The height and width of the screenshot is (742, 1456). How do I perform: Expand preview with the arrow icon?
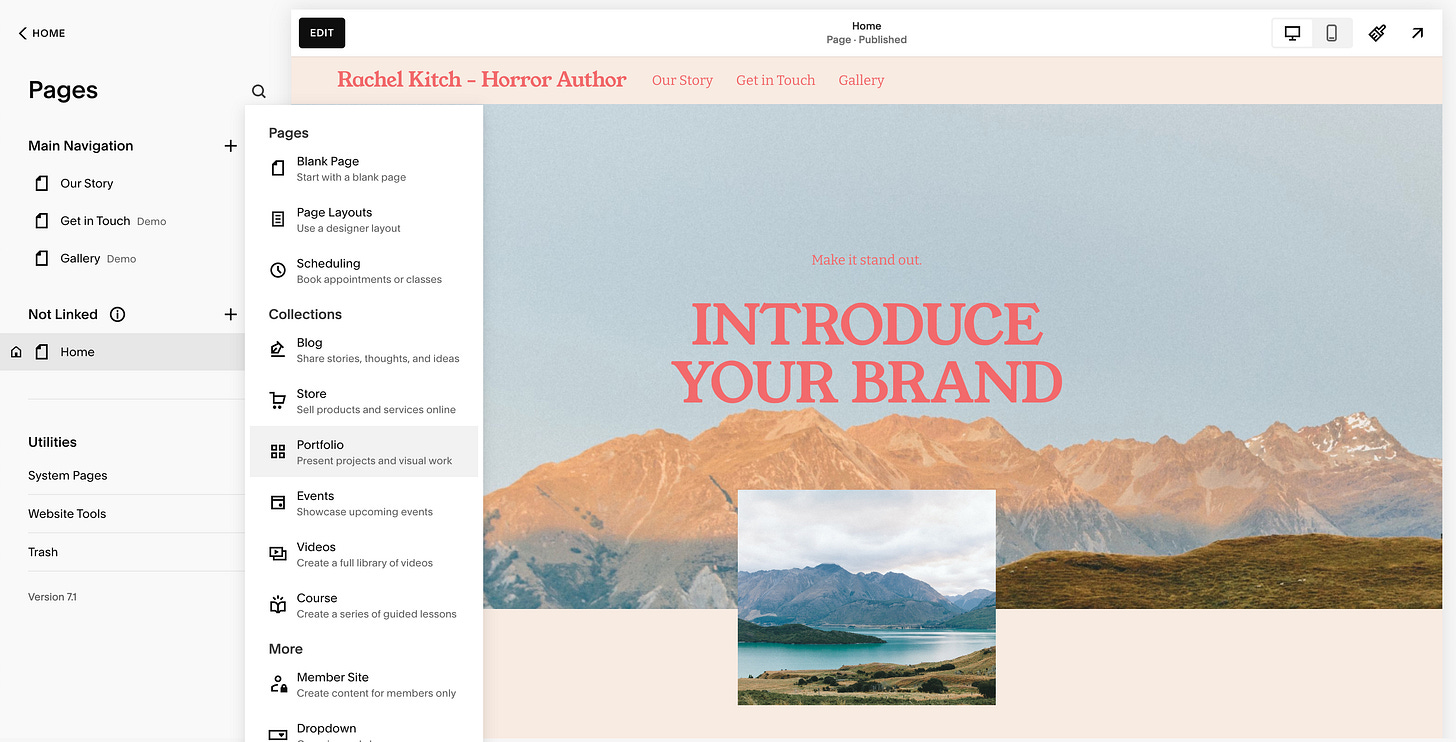pyautogui.click(x=1418, y=33)
